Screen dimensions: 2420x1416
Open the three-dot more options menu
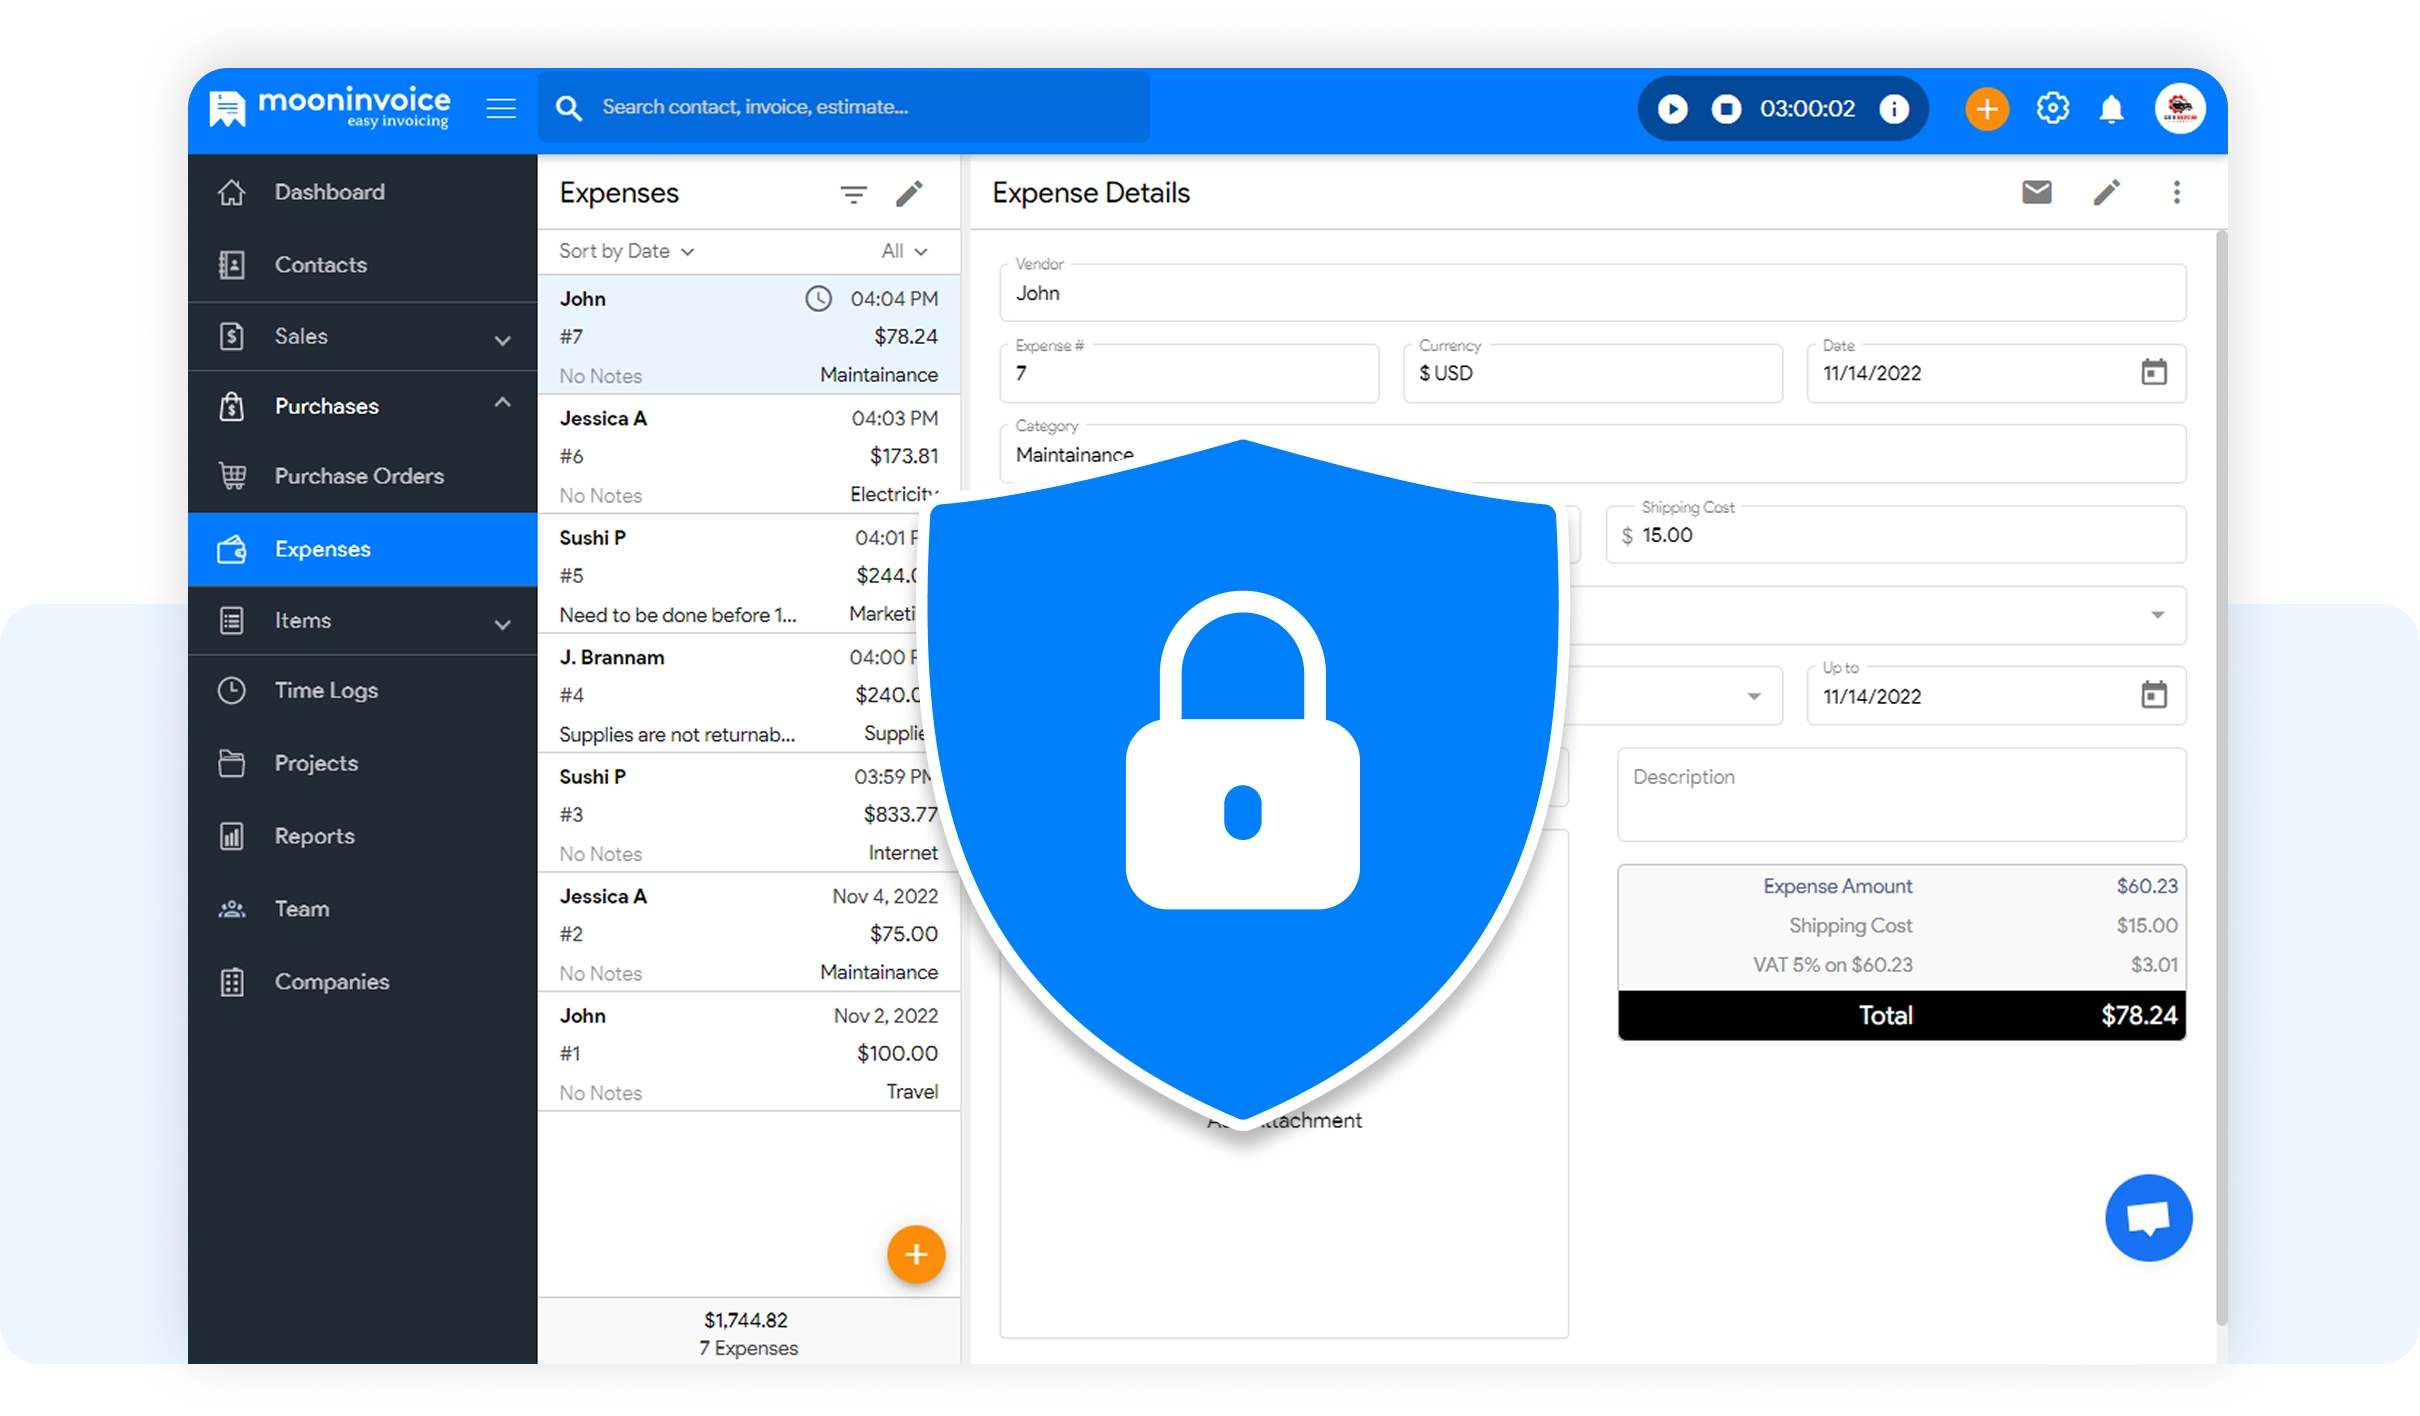click(x=2176, y=192)
